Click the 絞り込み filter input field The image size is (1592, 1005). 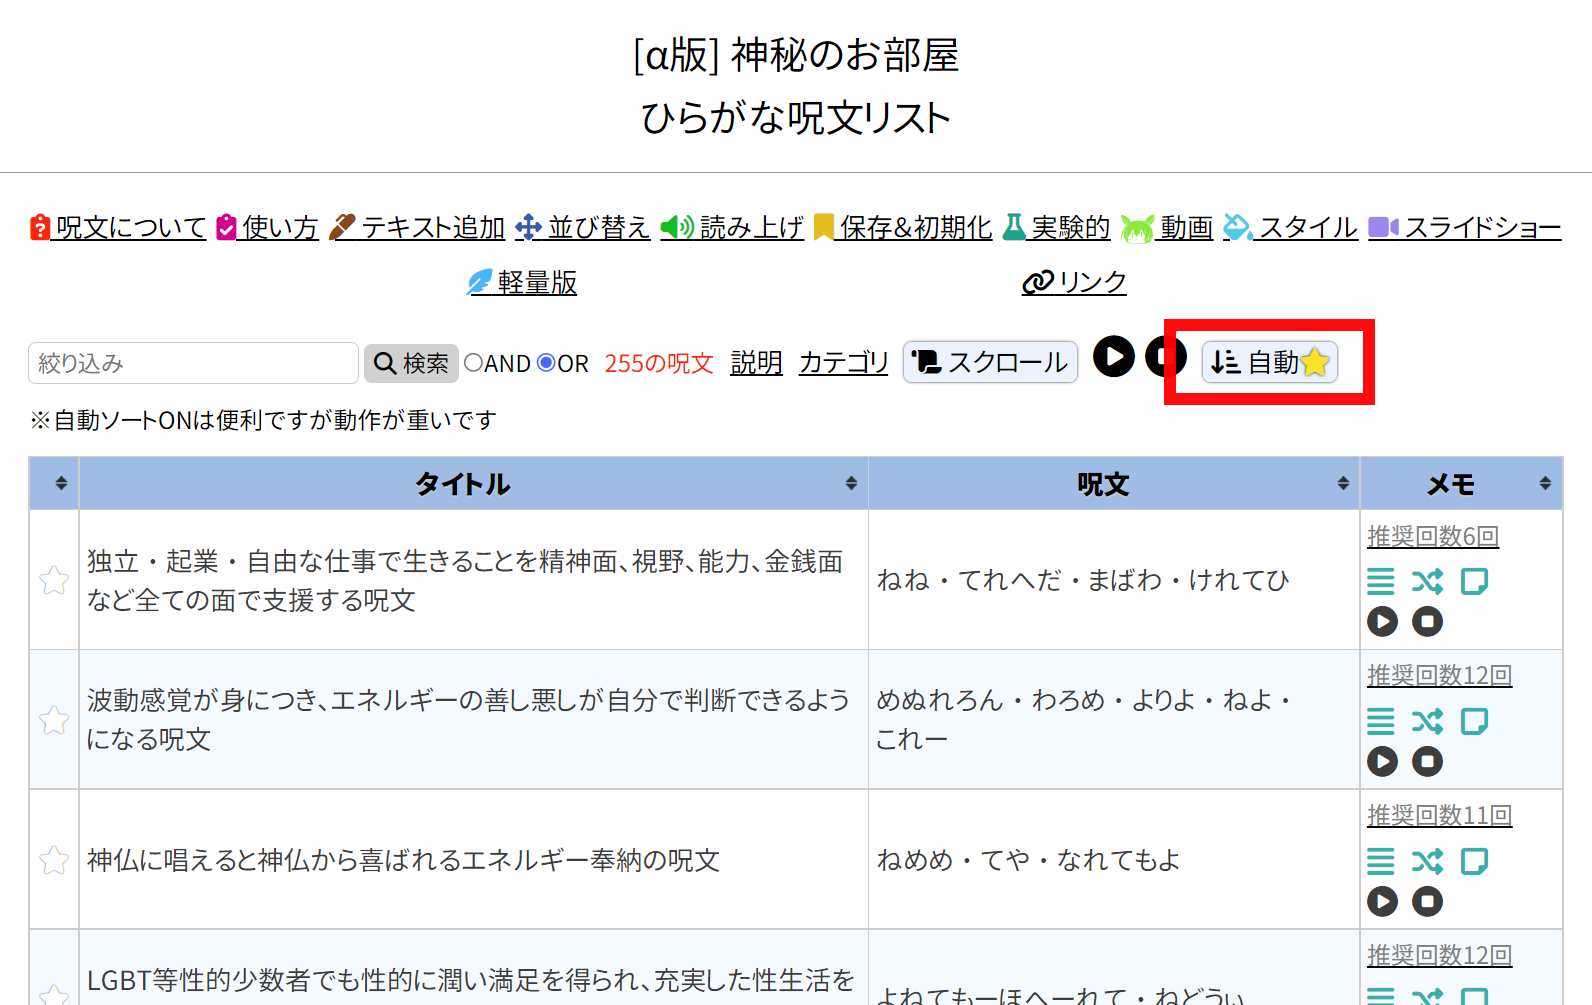pos(193,363)
